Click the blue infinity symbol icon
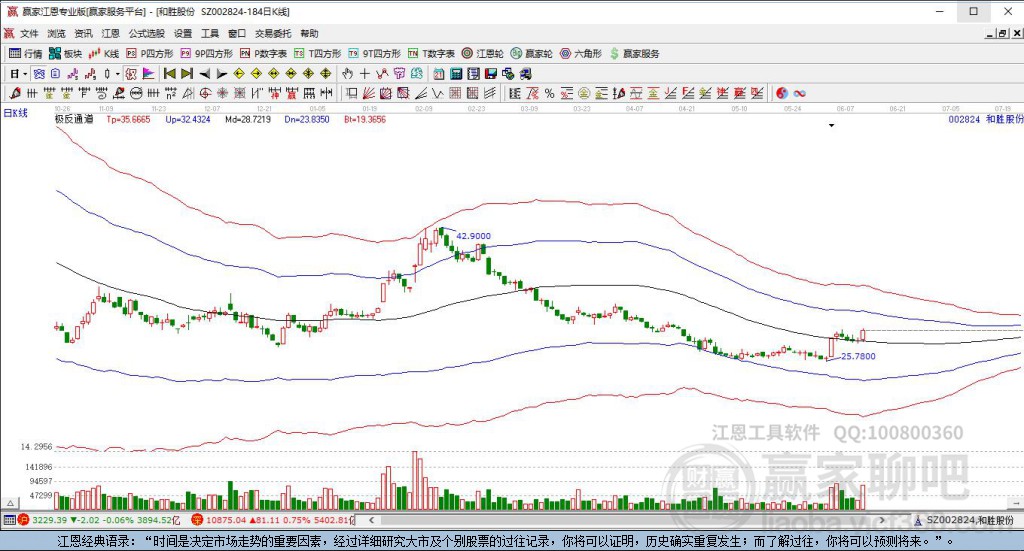 point(799,93)
